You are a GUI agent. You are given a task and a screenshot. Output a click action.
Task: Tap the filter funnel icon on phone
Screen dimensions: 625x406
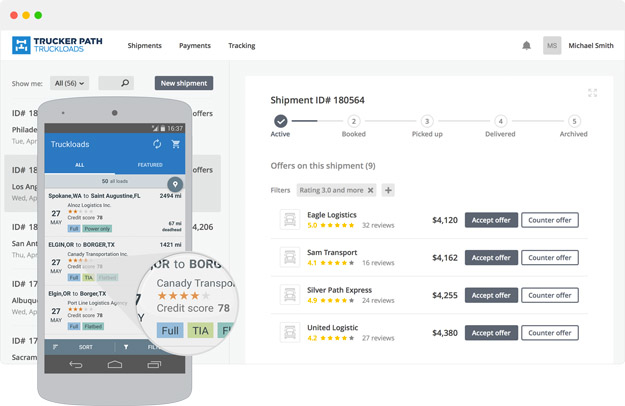point(126,347)
